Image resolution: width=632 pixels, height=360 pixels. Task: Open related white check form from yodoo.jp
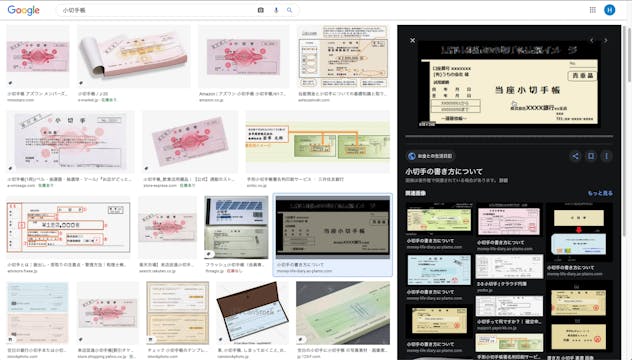(509, 266)
